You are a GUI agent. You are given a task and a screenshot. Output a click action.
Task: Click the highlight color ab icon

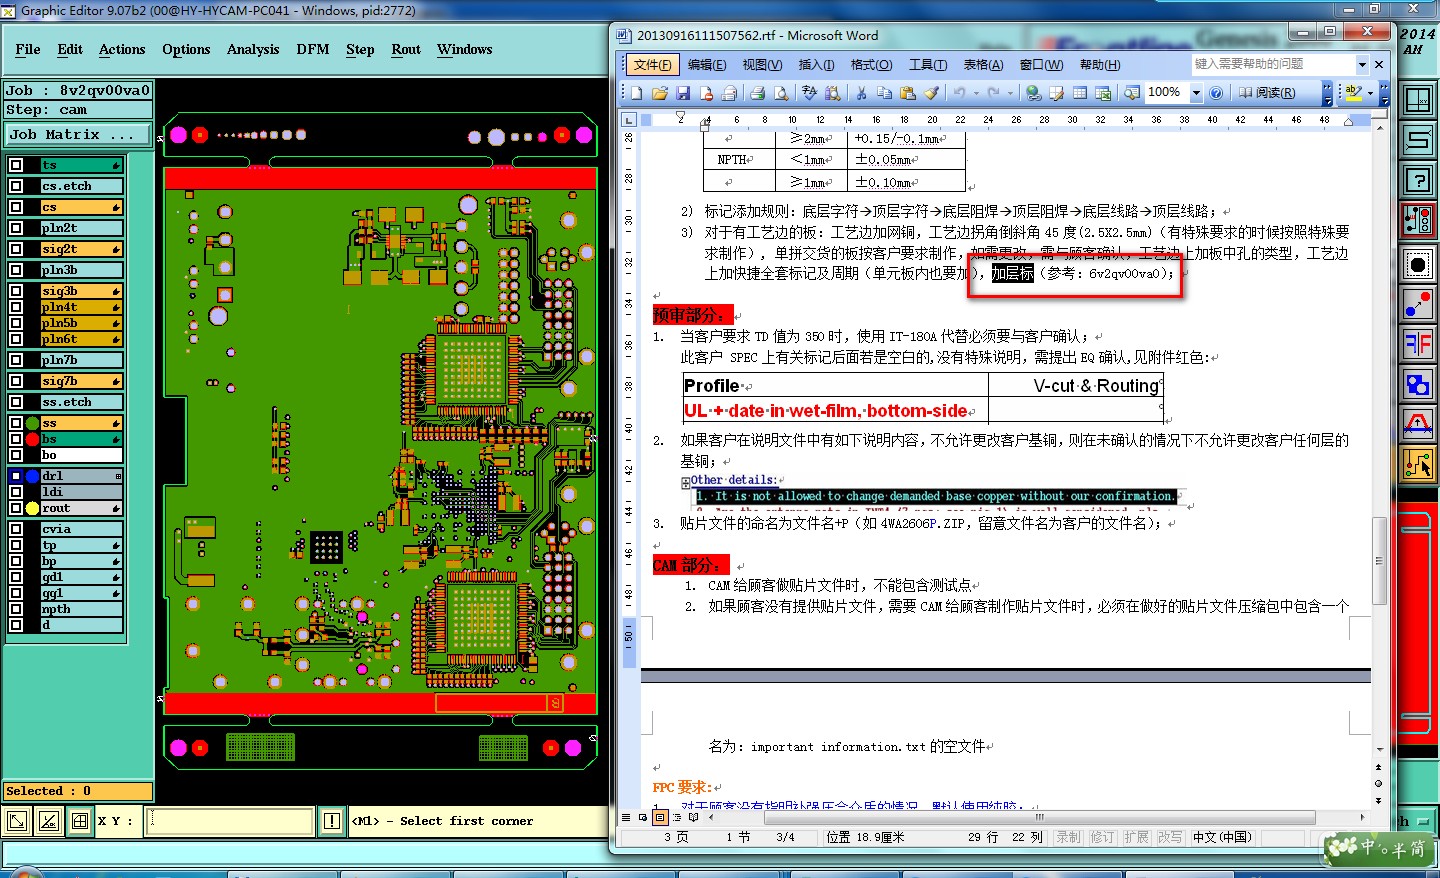point(1354,92)
